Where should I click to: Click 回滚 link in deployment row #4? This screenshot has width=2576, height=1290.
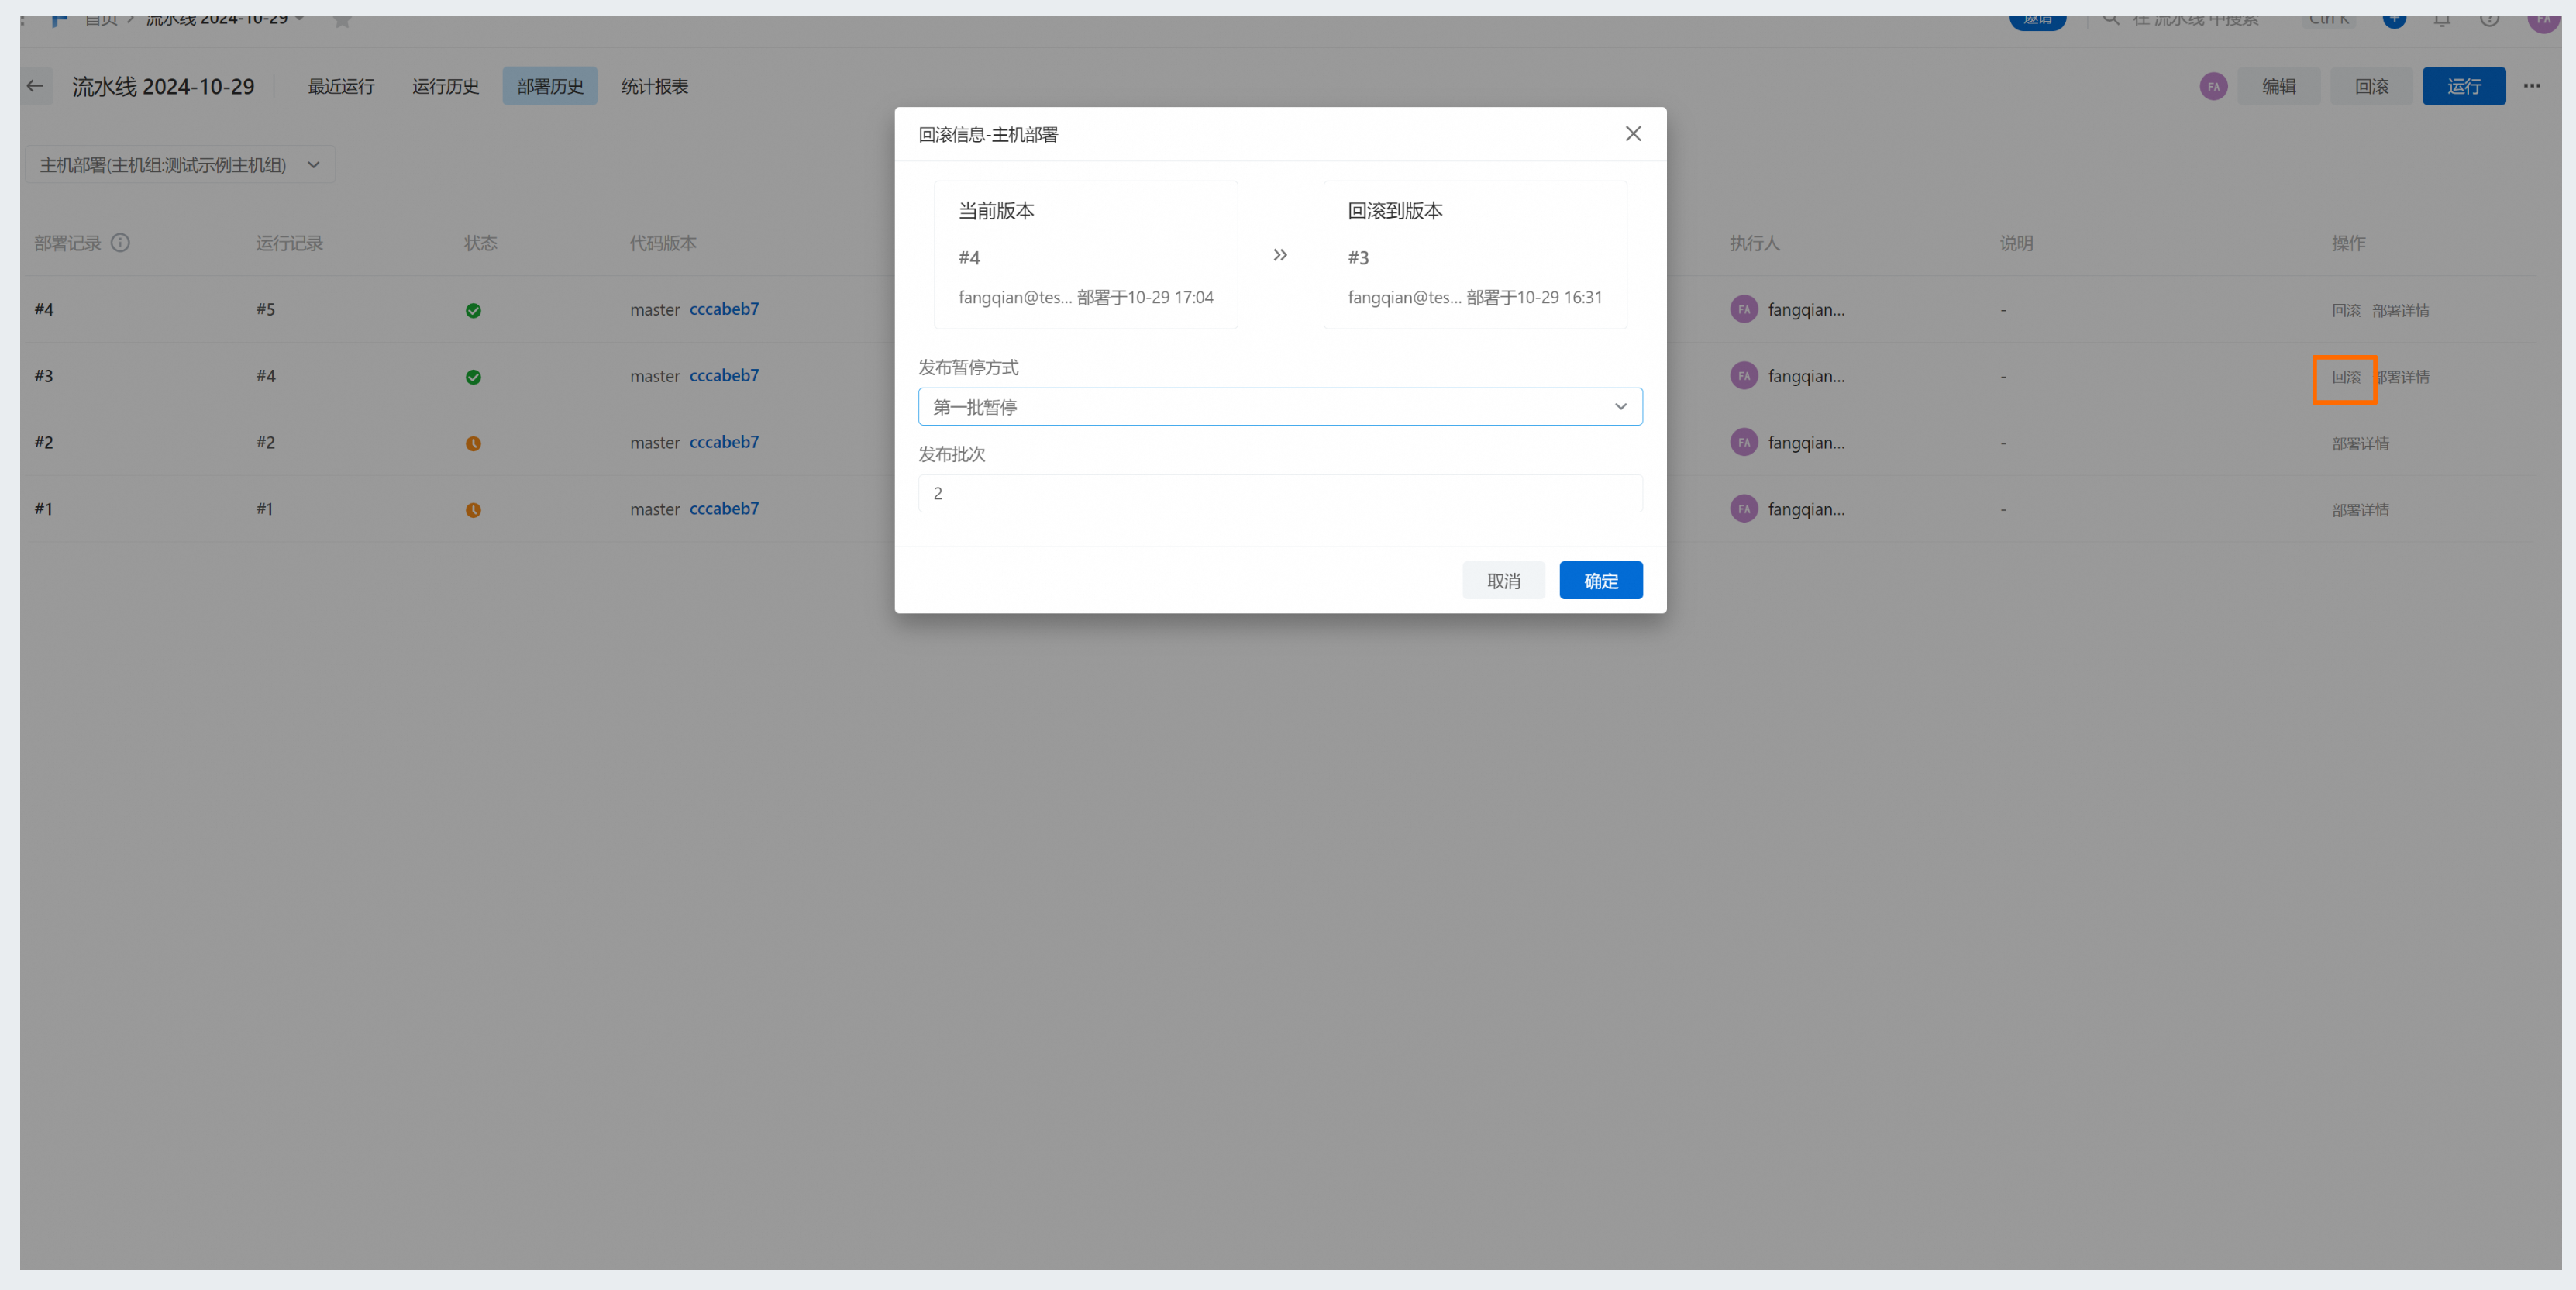2346,310
